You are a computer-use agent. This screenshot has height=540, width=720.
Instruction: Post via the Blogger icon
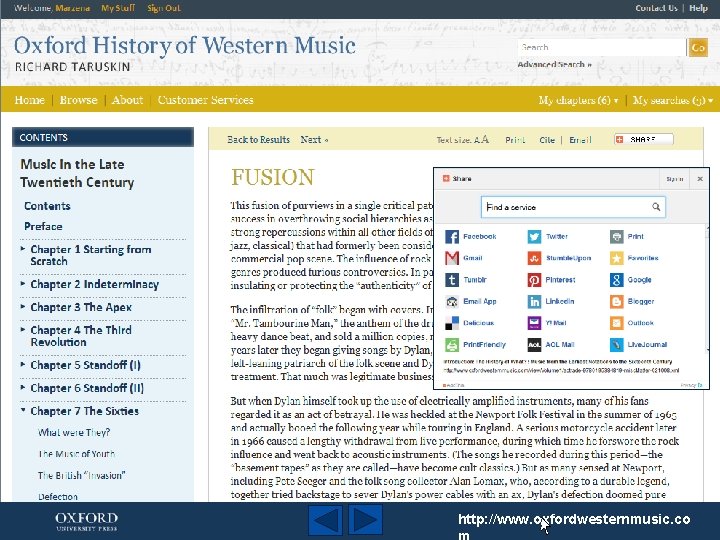(616, 301)
